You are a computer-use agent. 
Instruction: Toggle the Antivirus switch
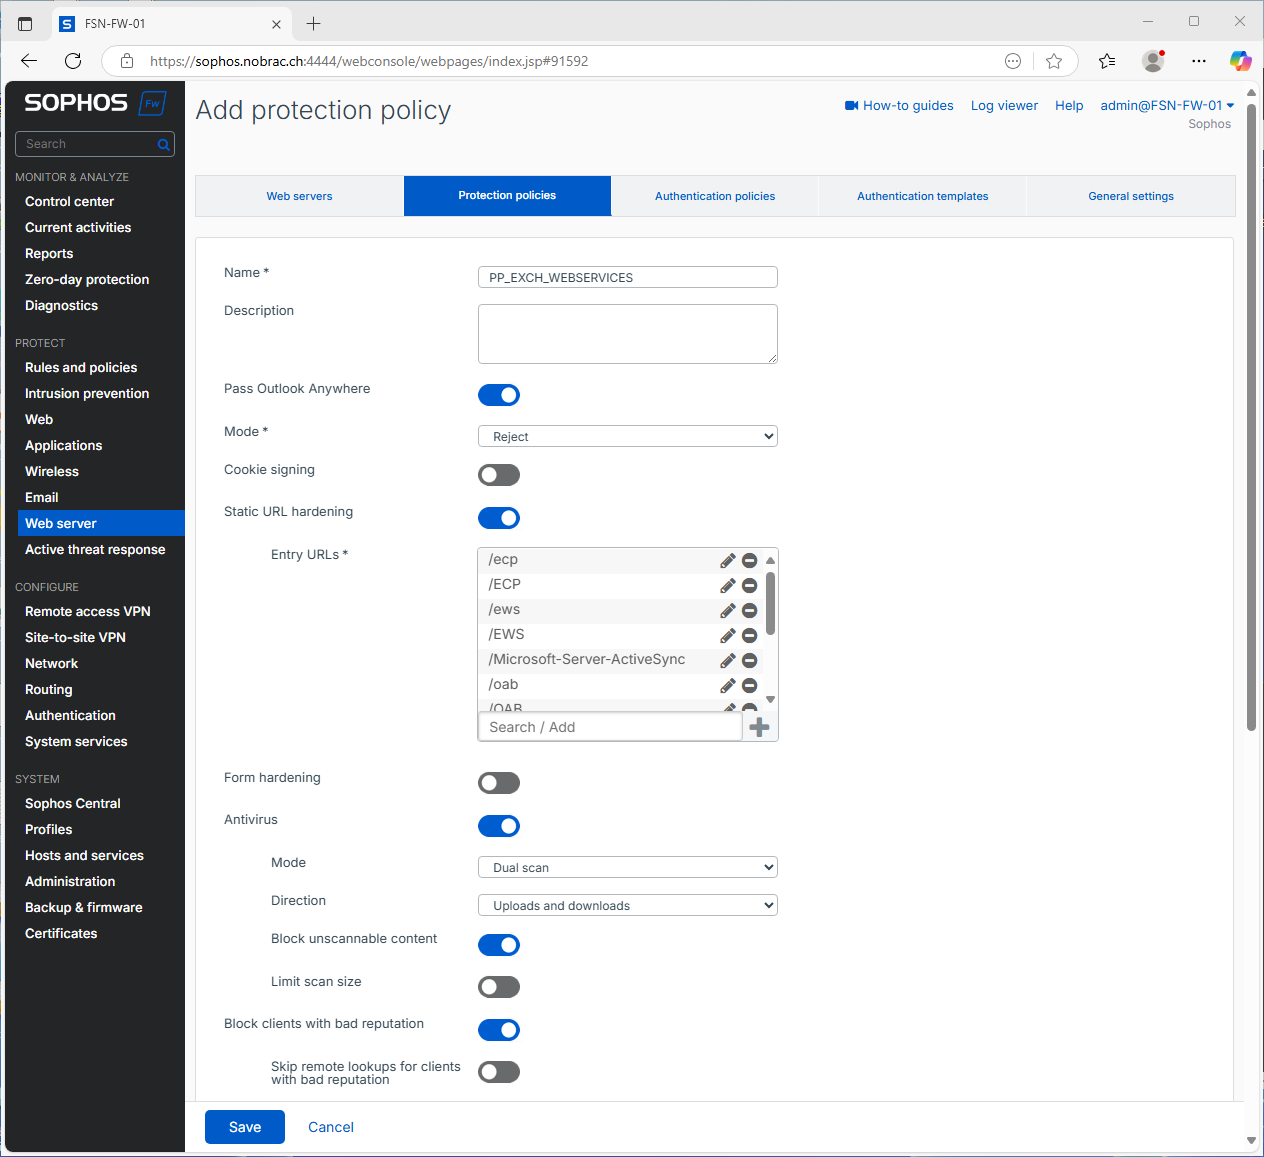pos(499,826)
